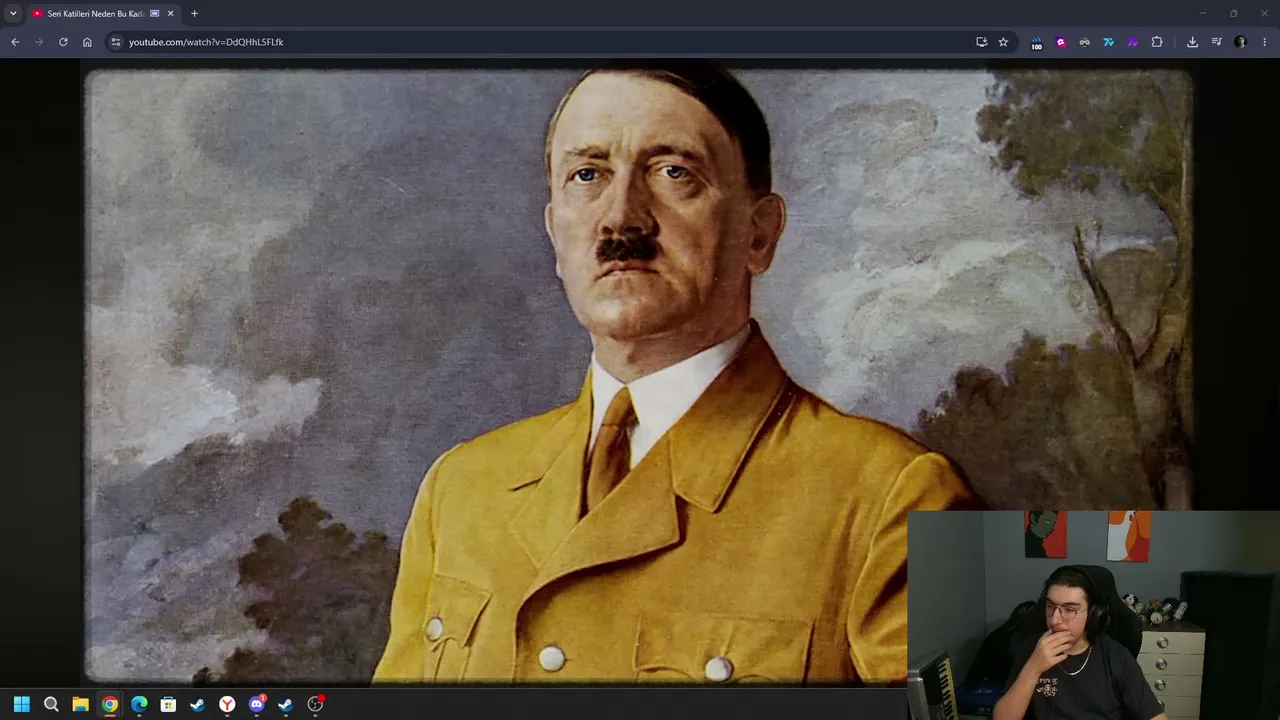Click the tab's picture-in-picture media indicator
Screen dimensions: 1280x720
point(154,13)
